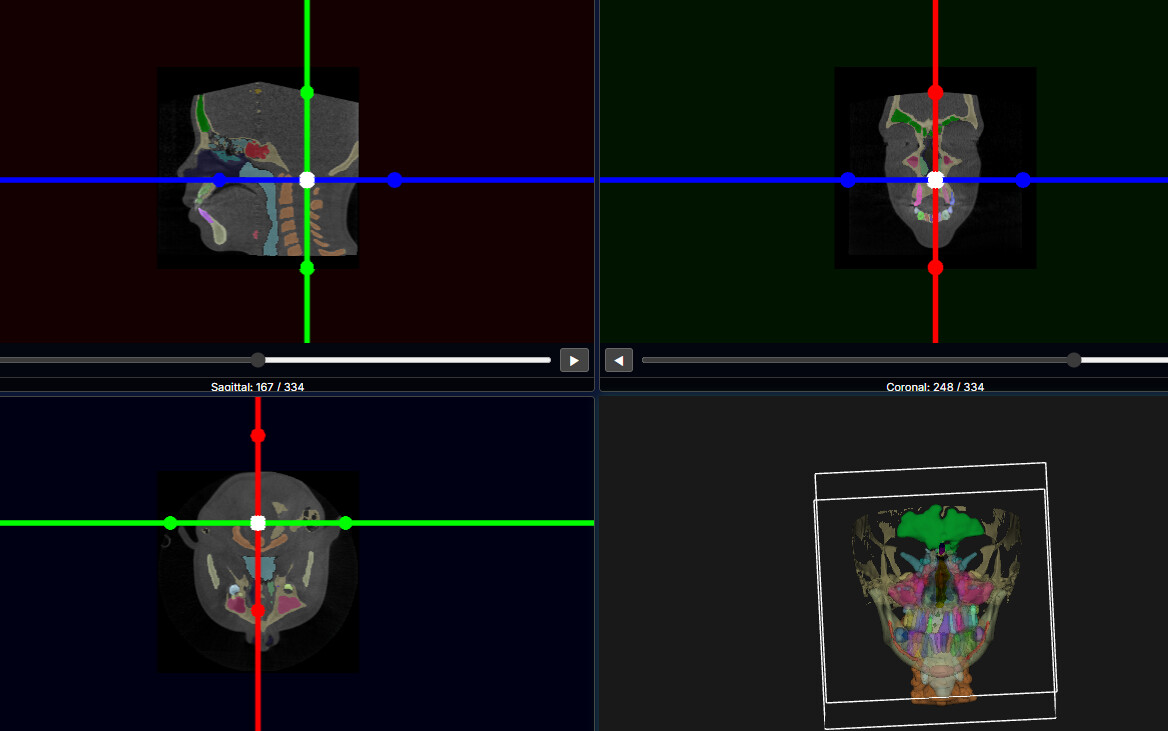Click the white center handle in coronal view
1168x731 pixels.
pos(936,180)
